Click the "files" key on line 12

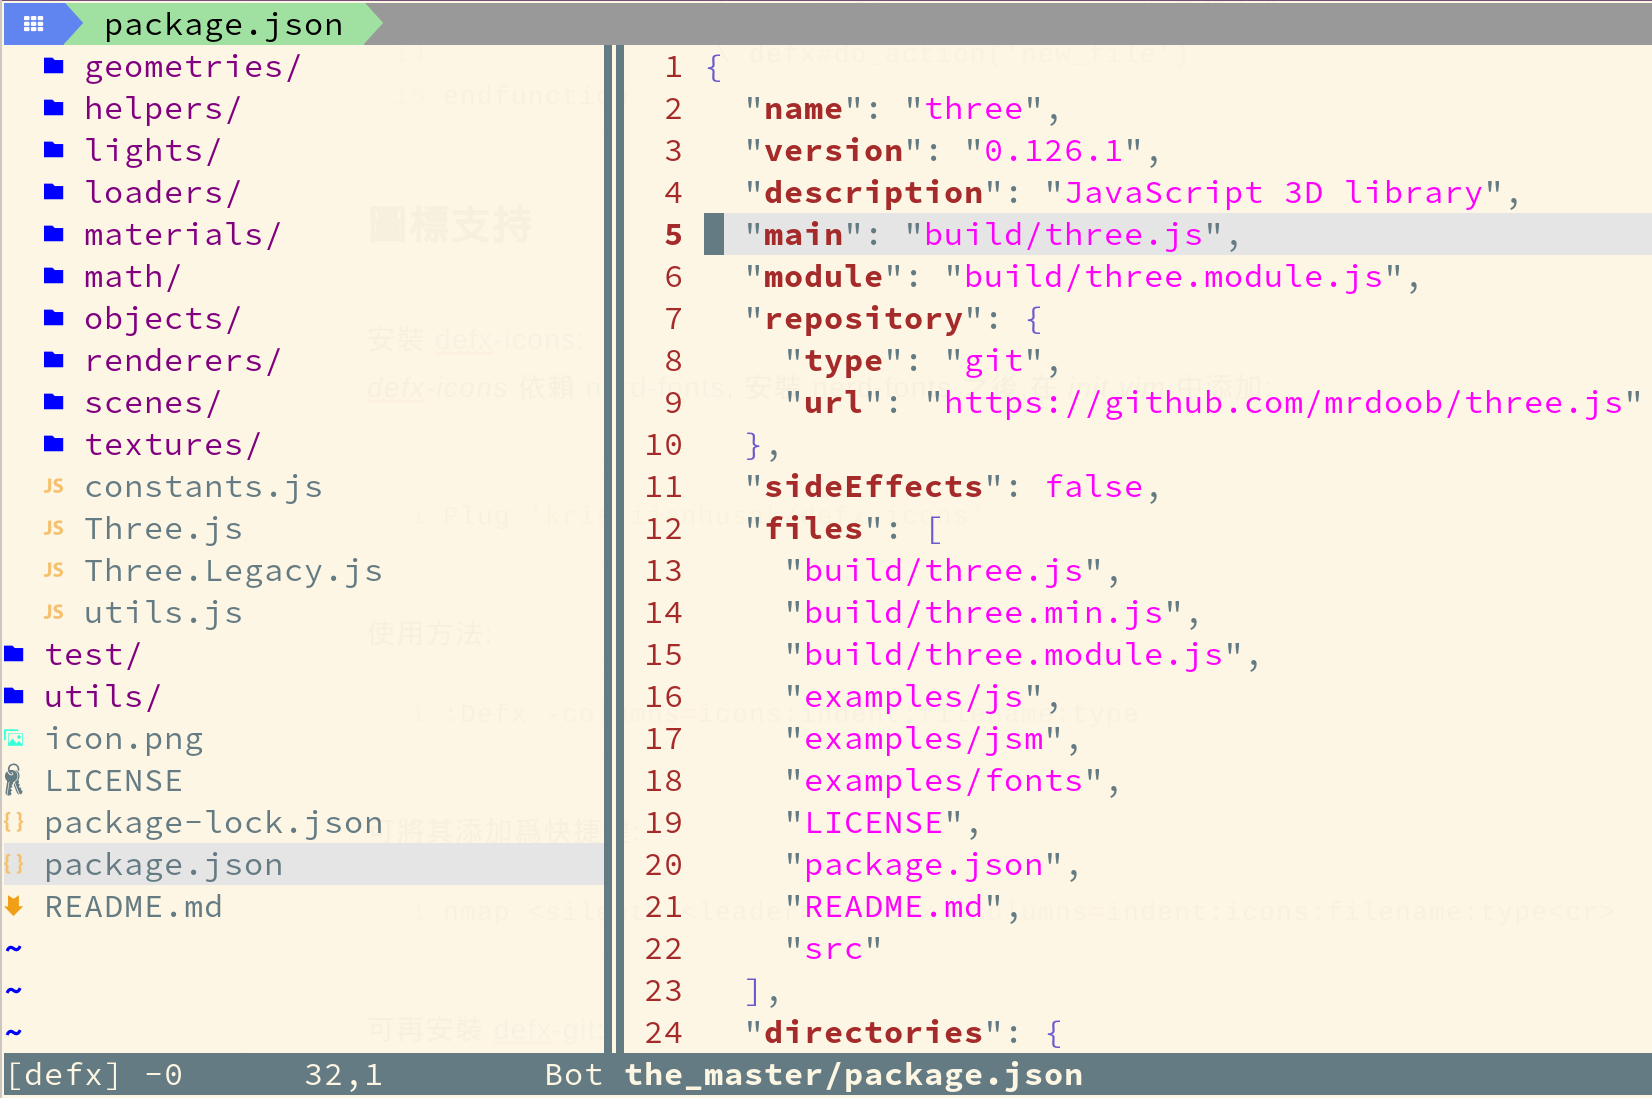tap(813, 529)
